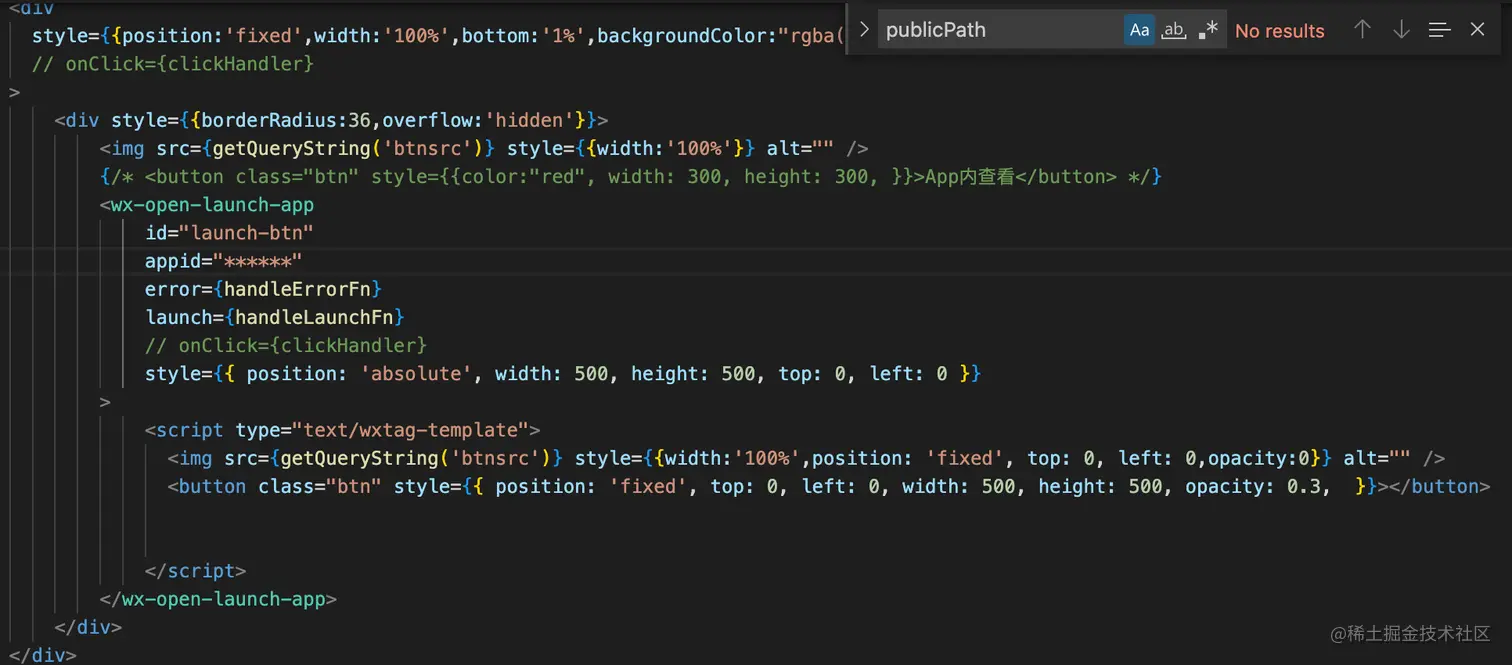Click the commented App内查看 button line
The height and width of the screenshot is (665, 1512).
630,177
